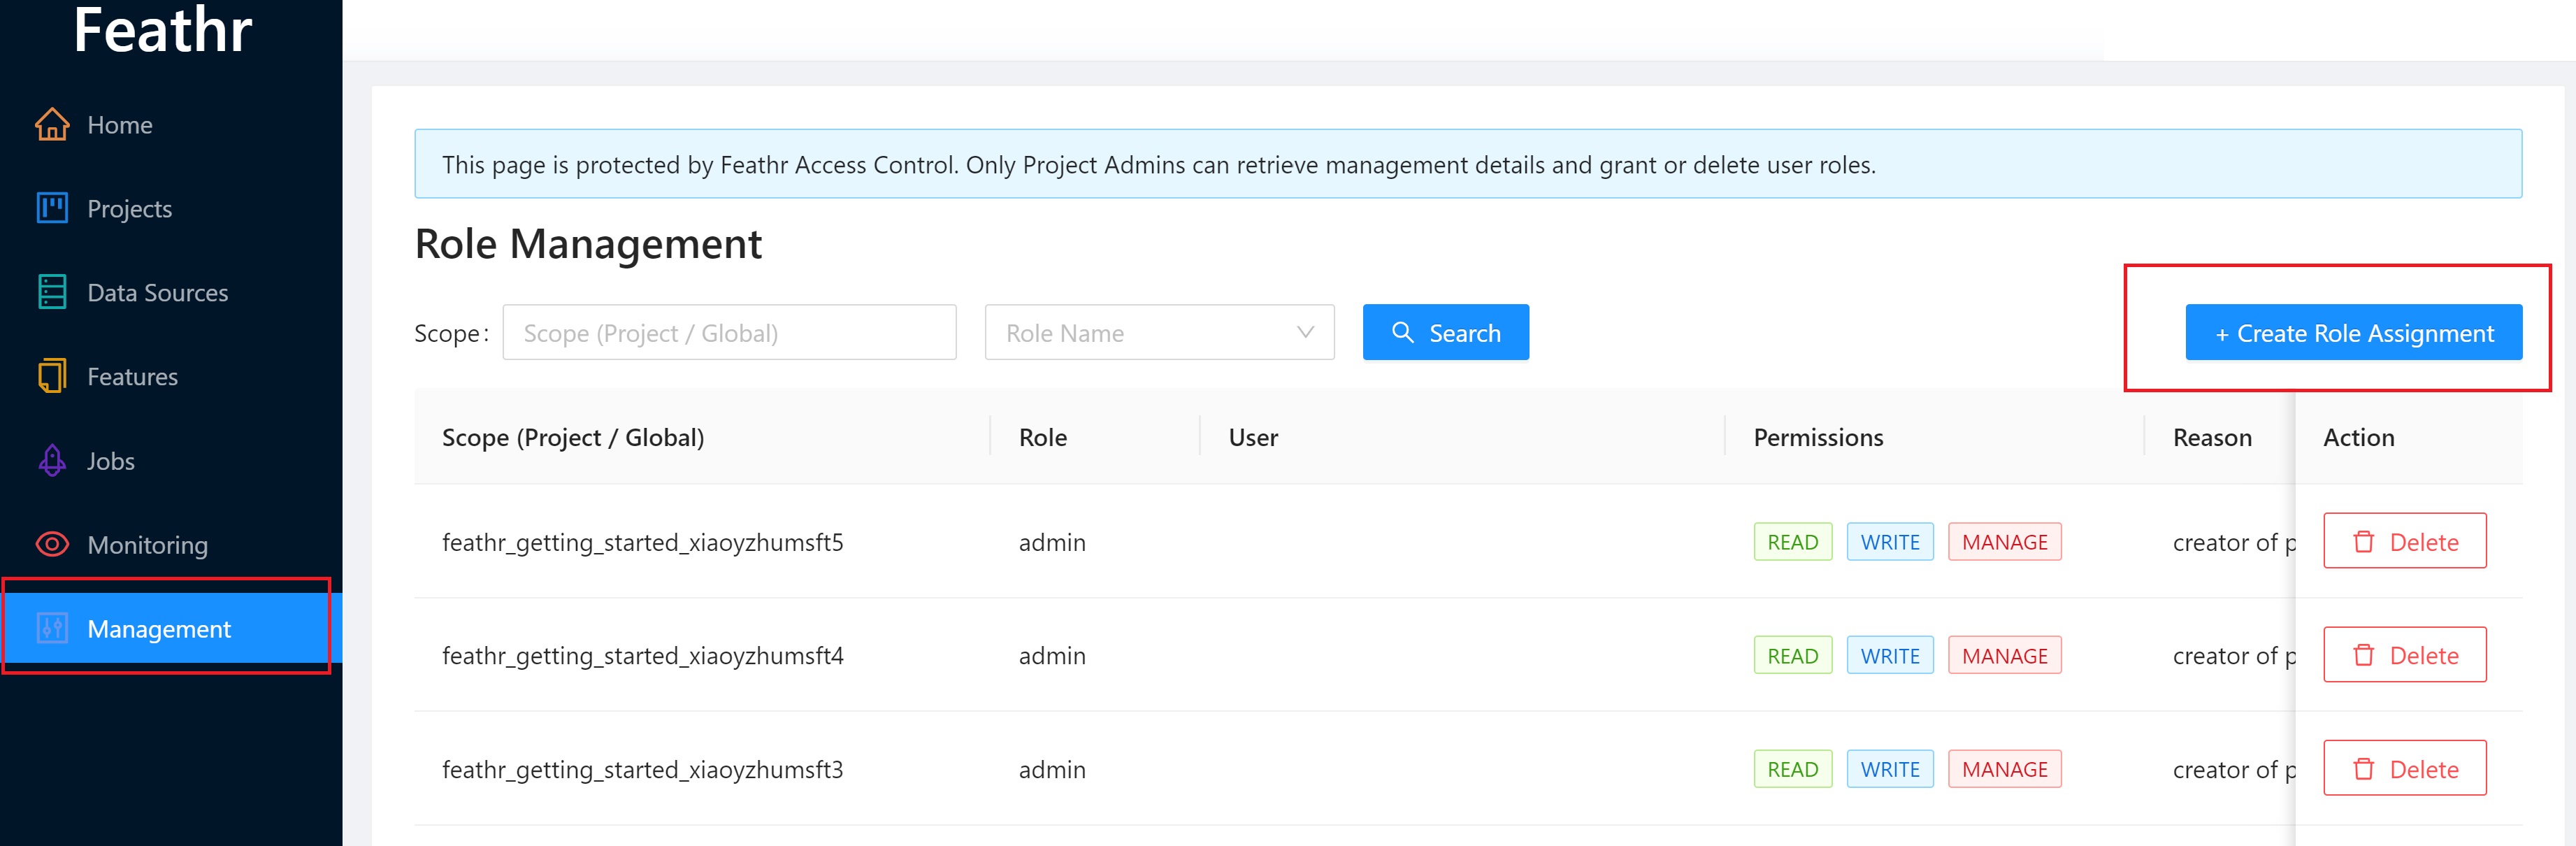2576x846 pixels.
Task: Go to Data Sources page
Action: tap(171, 292)
